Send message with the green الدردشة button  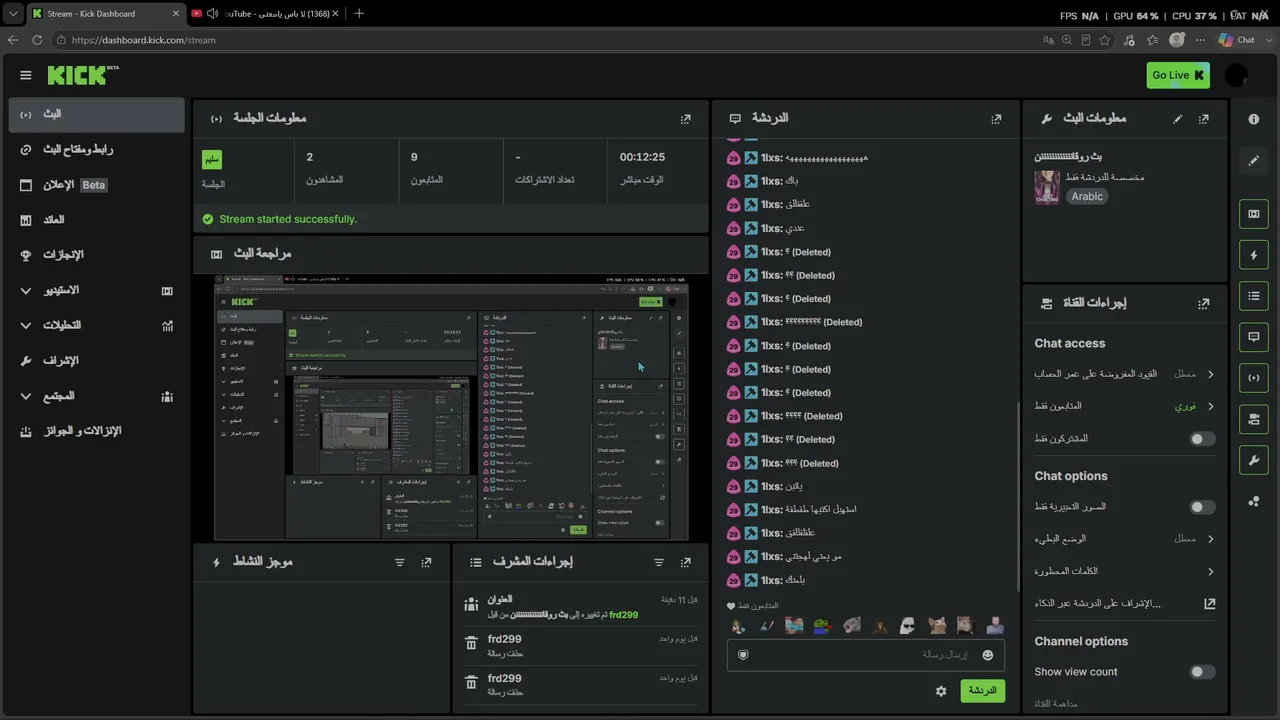coord(982,691)
